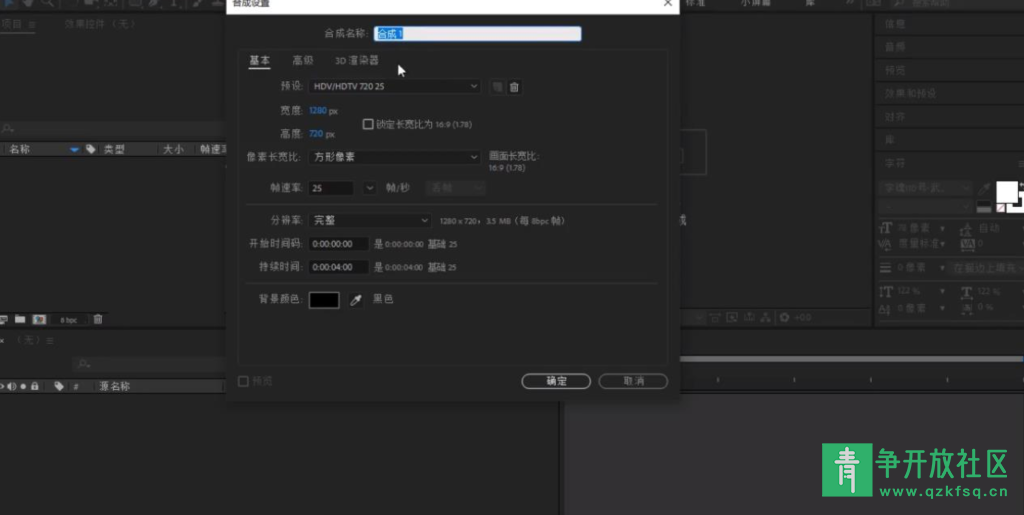Click the 开始时间码 0:00:00:00 field

(x=339, y=244)
